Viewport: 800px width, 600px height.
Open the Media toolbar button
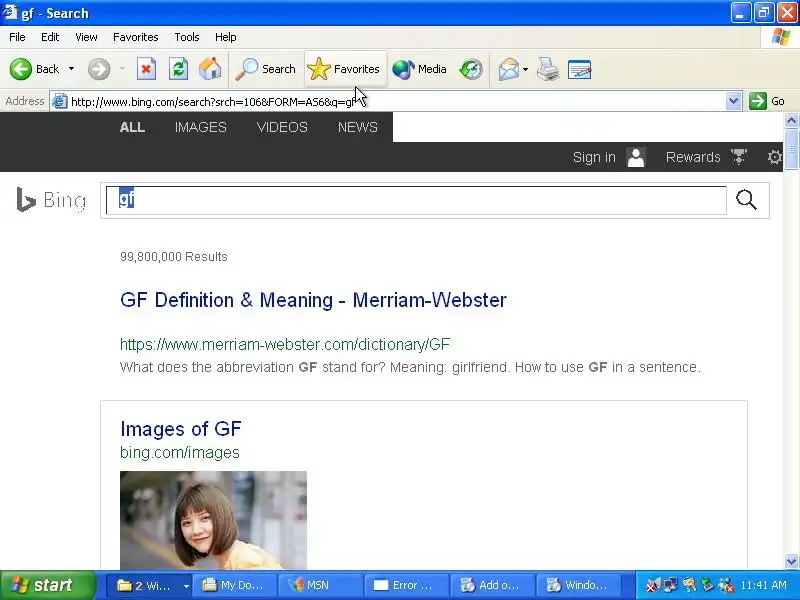419,69
